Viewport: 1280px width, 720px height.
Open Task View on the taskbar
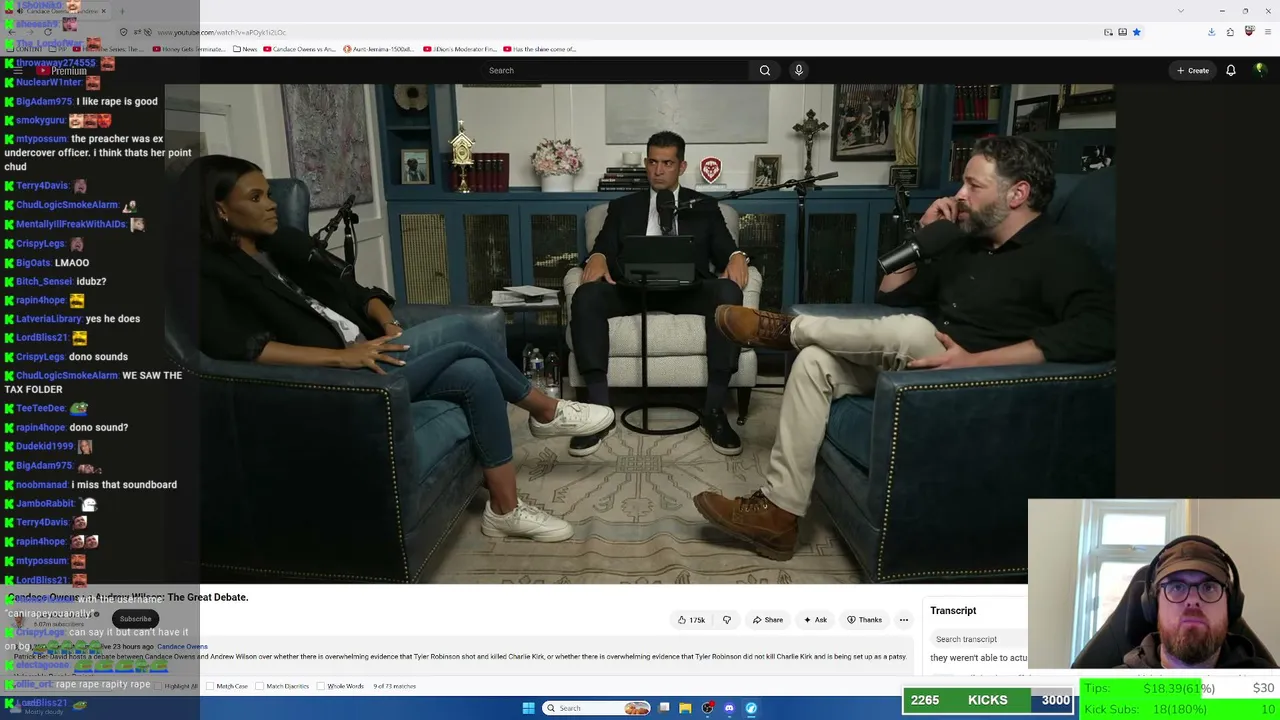pyautogui.click(x=663, y=708)
